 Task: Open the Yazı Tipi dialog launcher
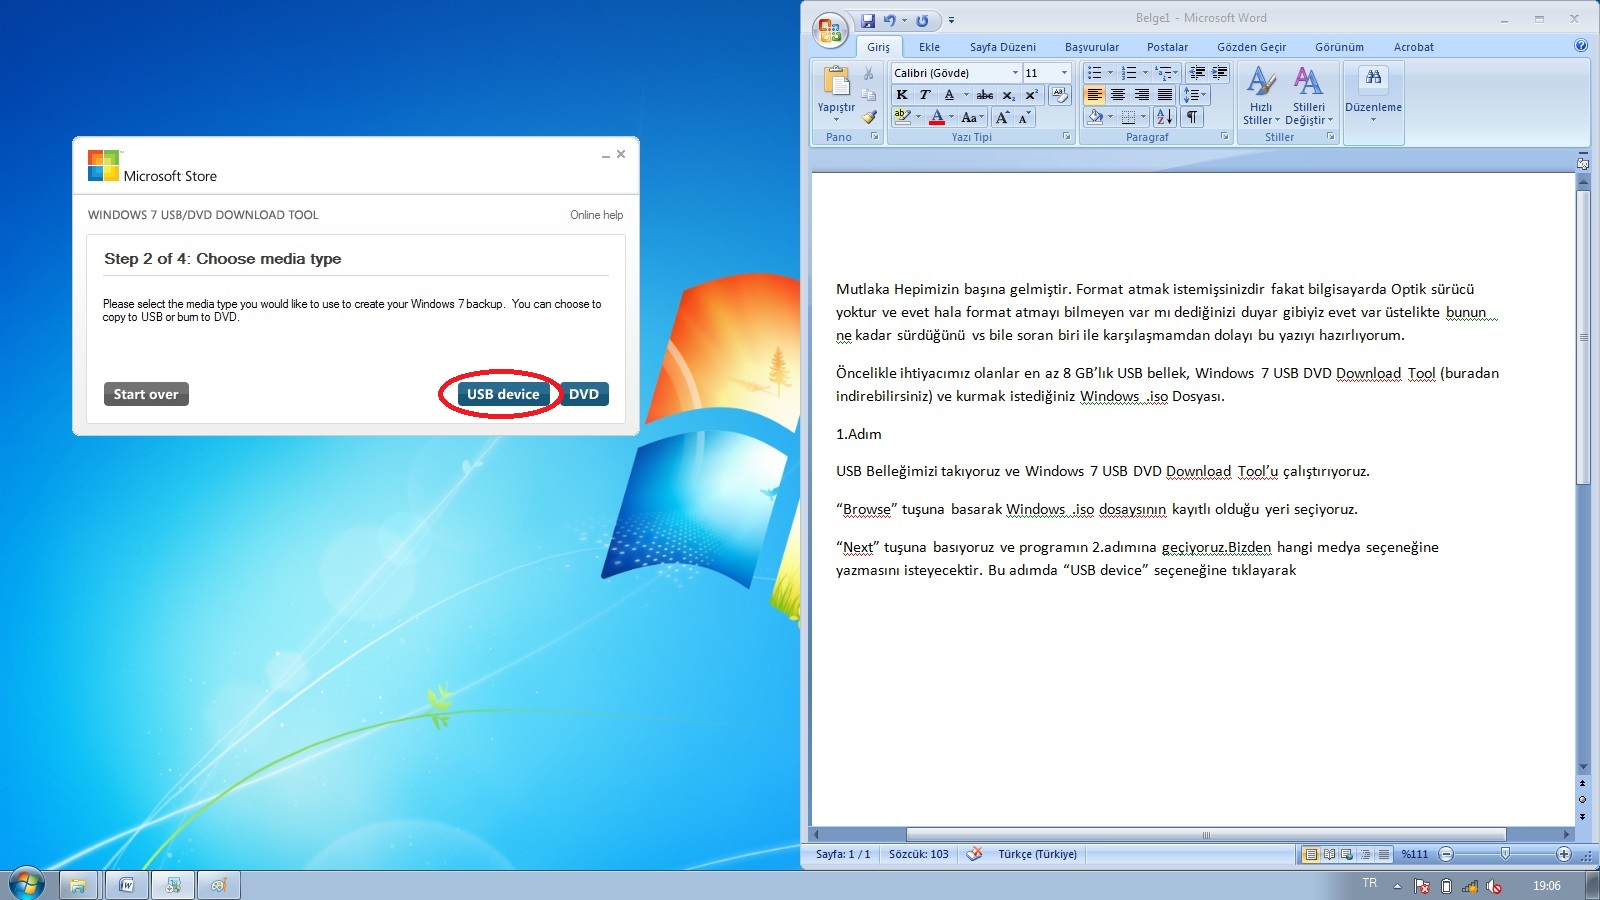[1066, 137]
